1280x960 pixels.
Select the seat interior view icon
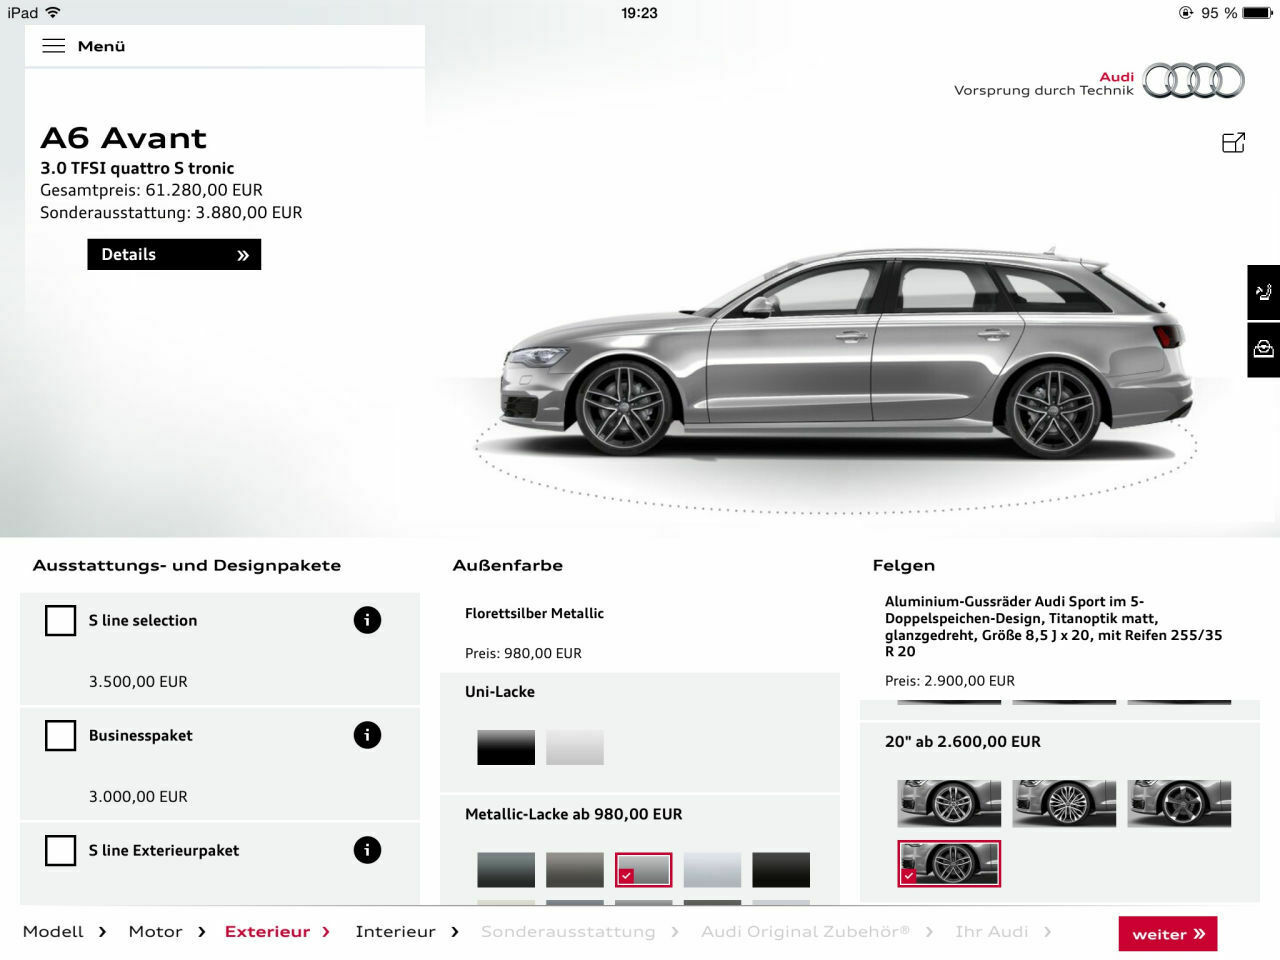(1262, 292)
